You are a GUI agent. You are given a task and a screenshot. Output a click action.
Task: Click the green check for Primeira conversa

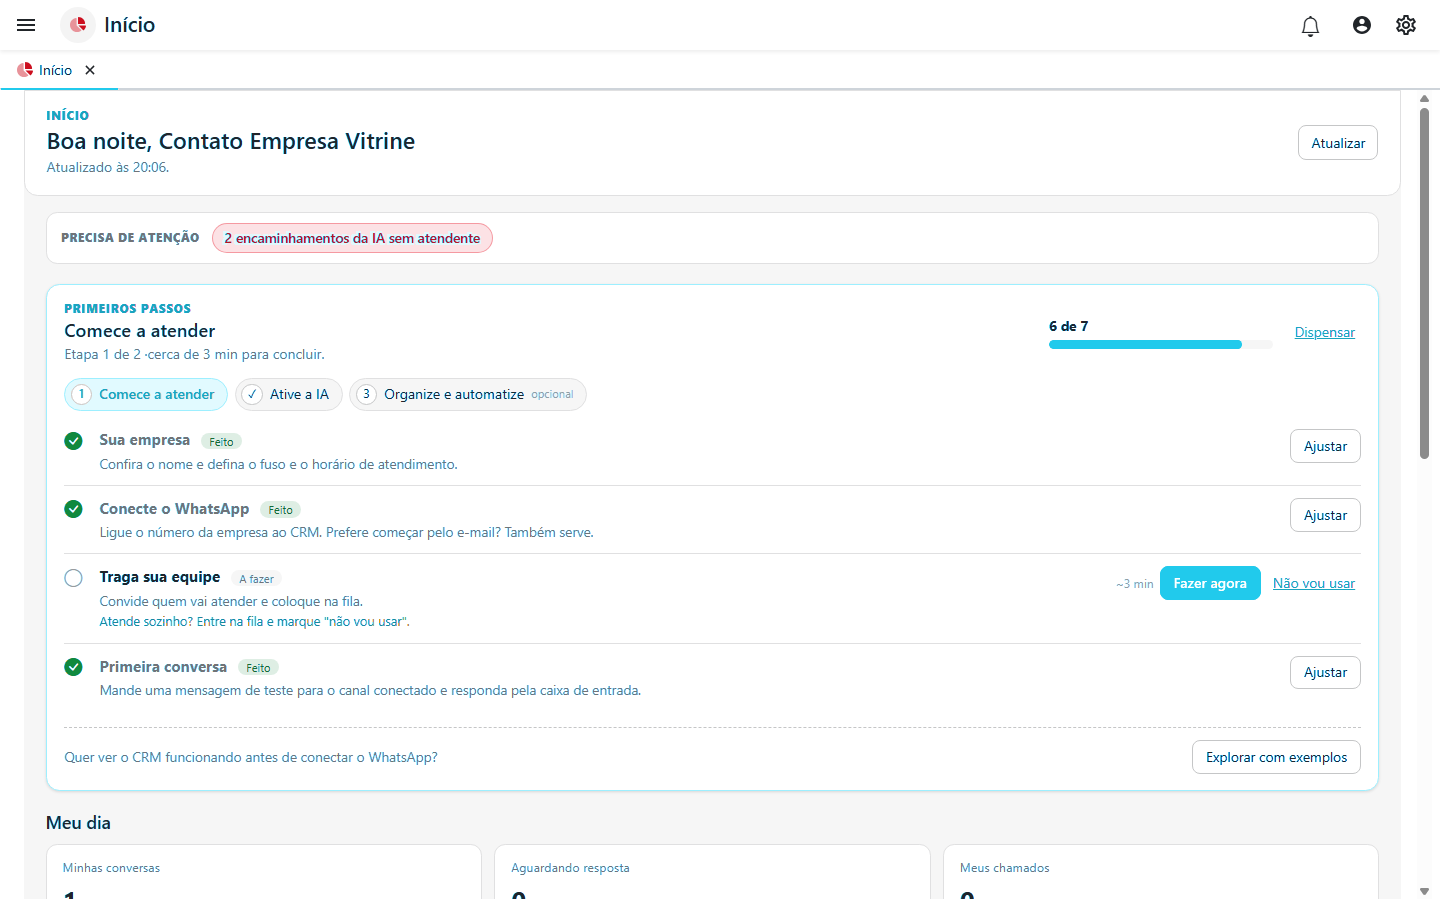(73, 667)
